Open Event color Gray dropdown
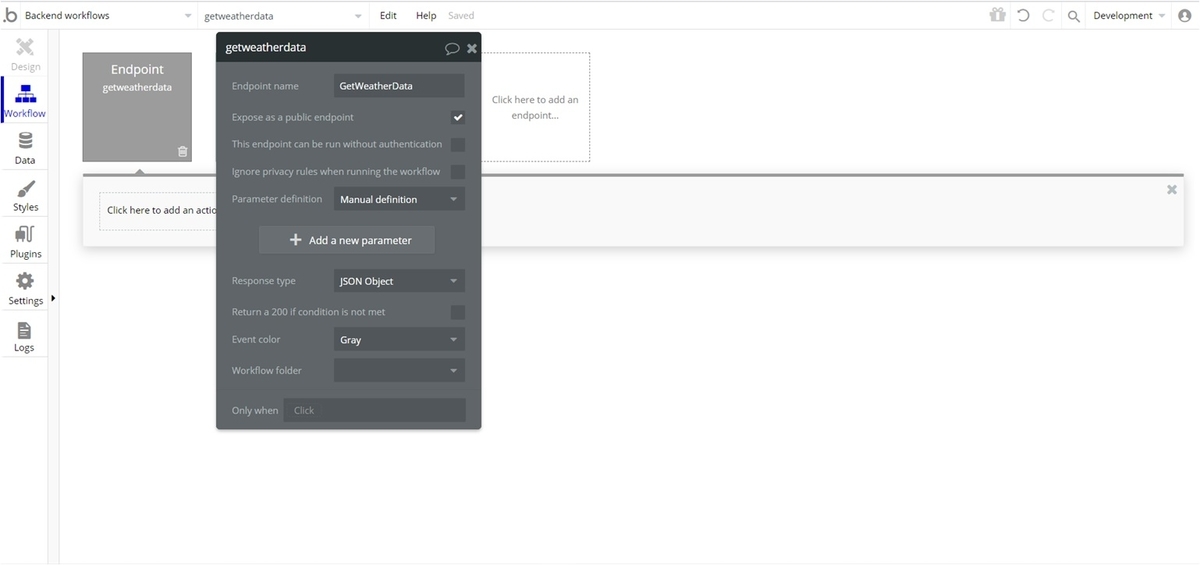 (x=399, y=340)
